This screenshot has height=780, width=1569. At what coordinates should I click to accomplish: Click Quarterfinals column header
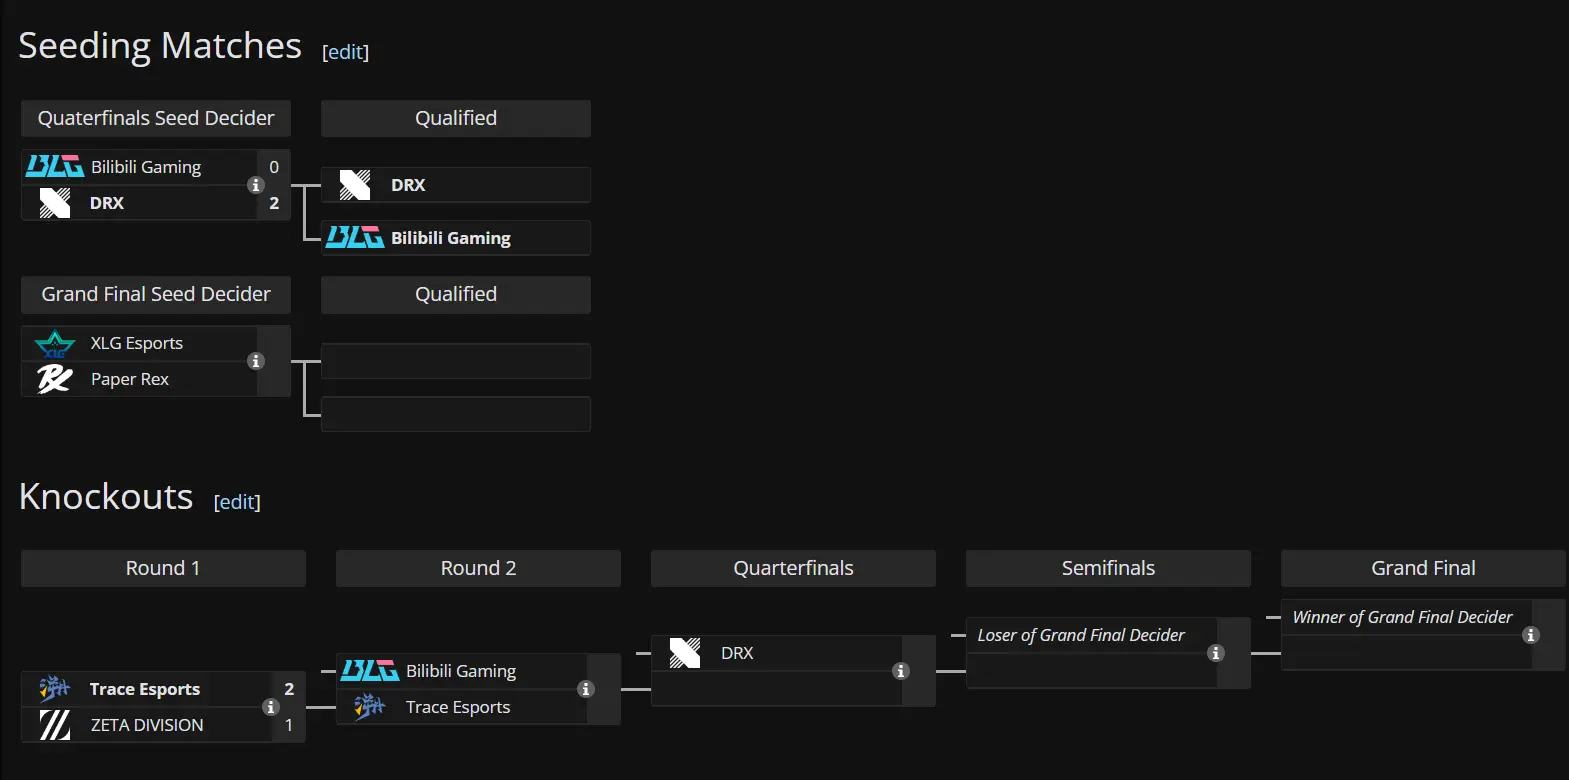793,568
